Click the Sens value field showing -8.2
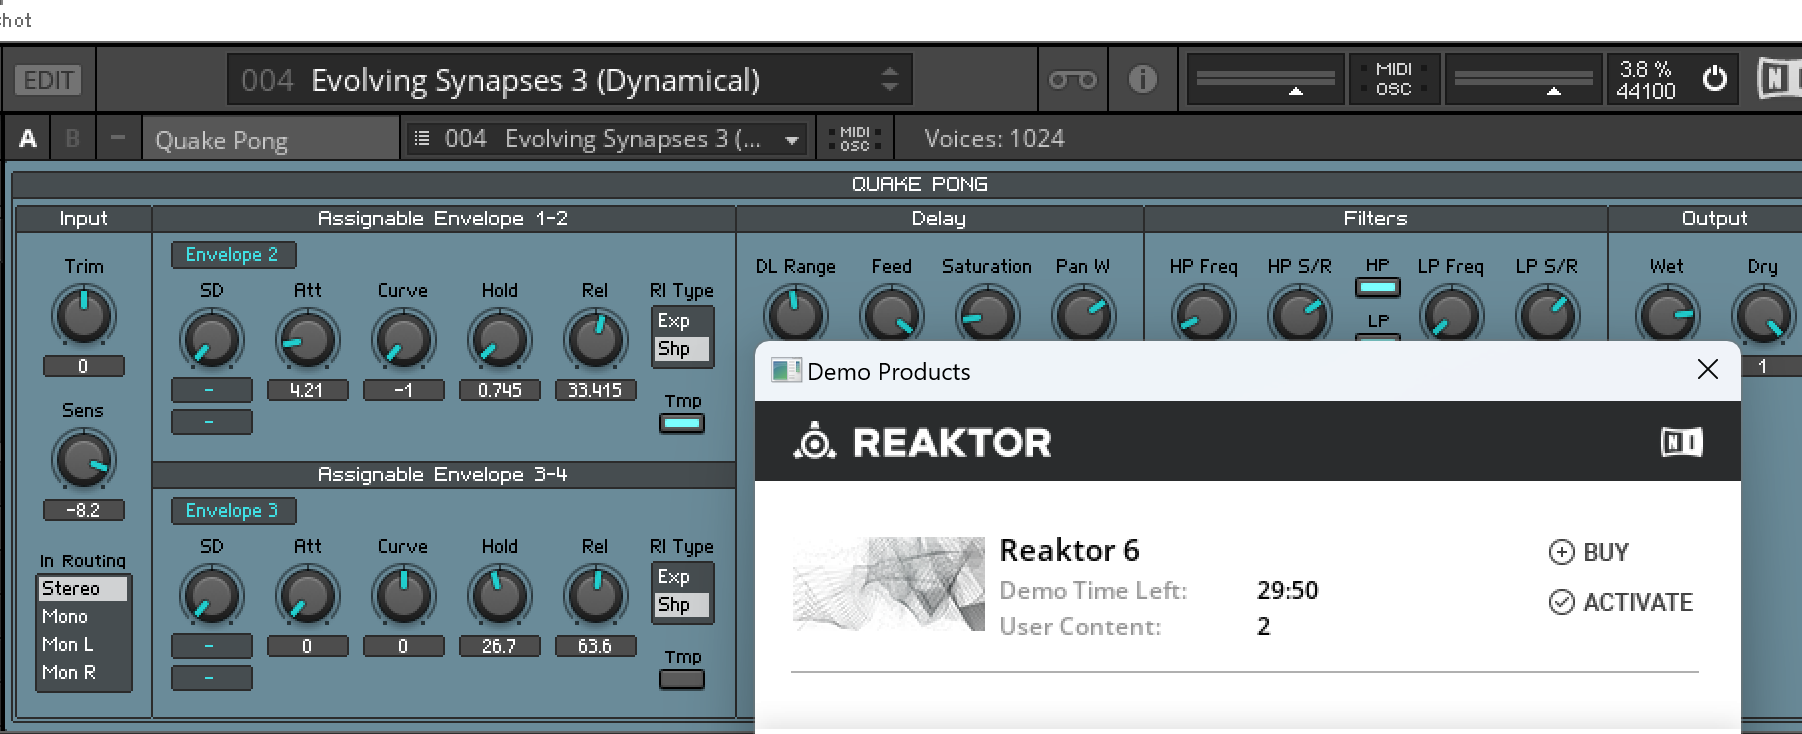 pyautogui.click(x=84, y=511)
